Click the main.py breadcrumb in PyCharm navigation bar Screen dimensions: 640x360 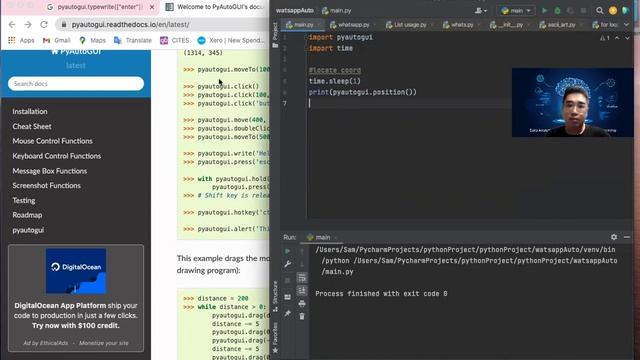tap(337, 11)
